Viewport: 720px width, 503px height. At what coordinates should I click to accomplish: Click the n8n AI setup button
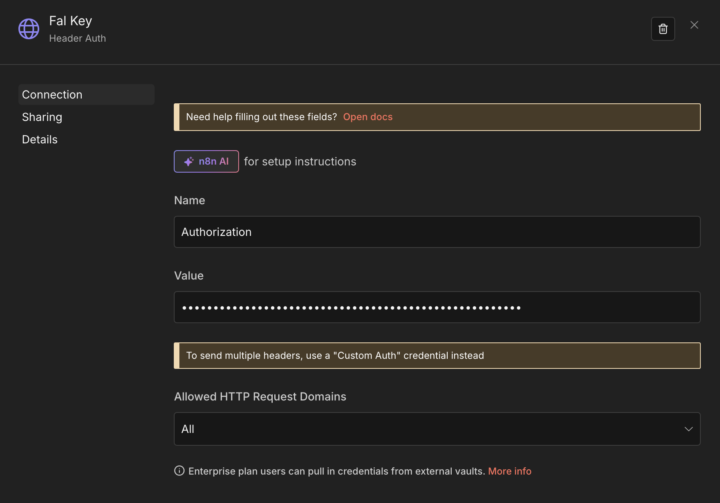coord(206,161)
